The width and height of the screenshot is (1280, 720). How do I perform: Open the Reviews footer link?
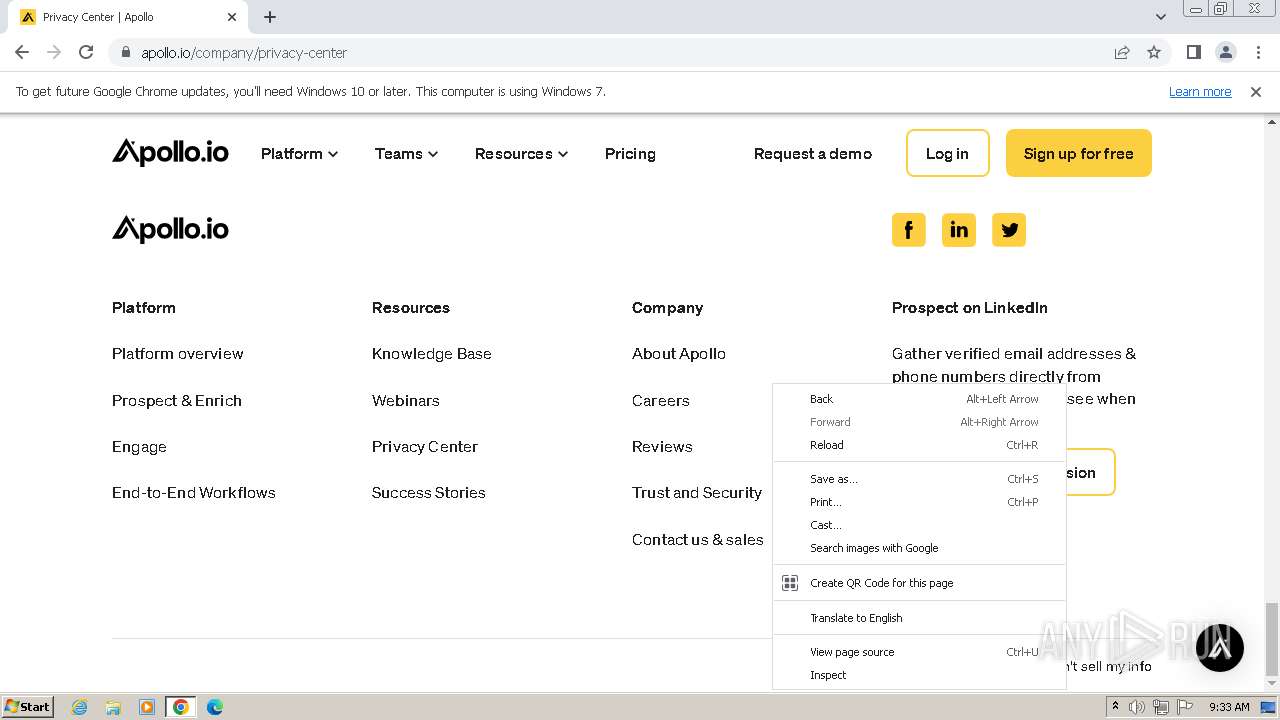tap(662, 447)
